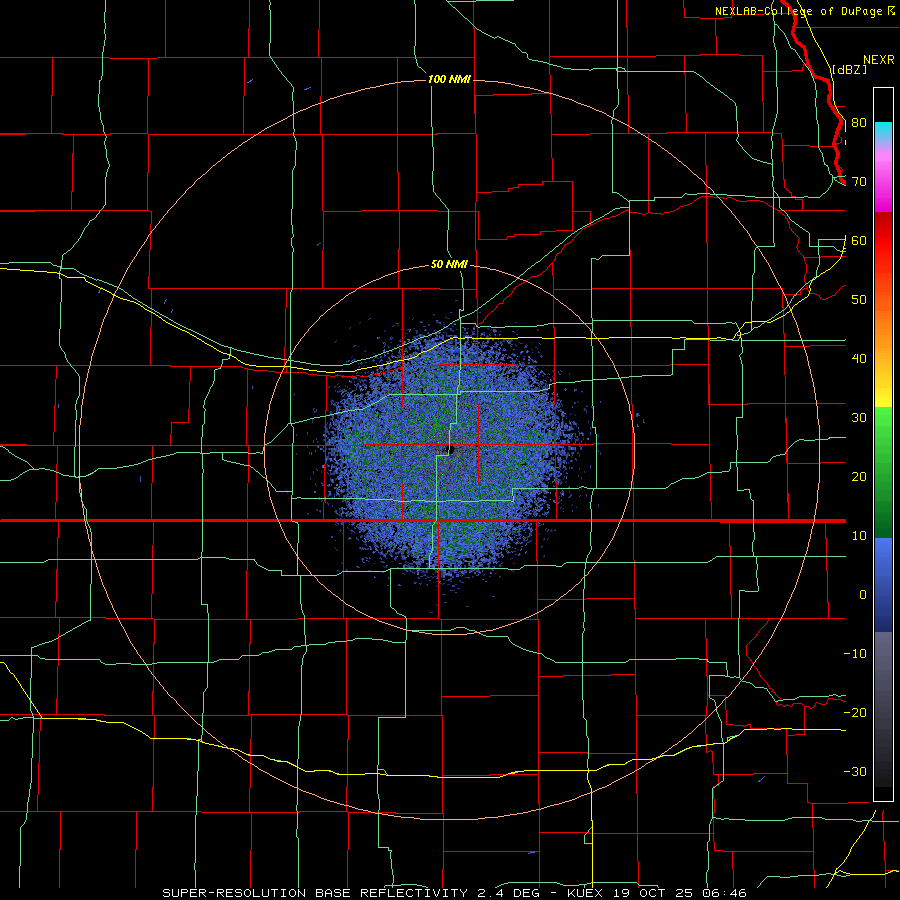Click the 50 NMI range ring label
Image resolution: width=900 pixels, height=900 pixels.
coord(449,265)
